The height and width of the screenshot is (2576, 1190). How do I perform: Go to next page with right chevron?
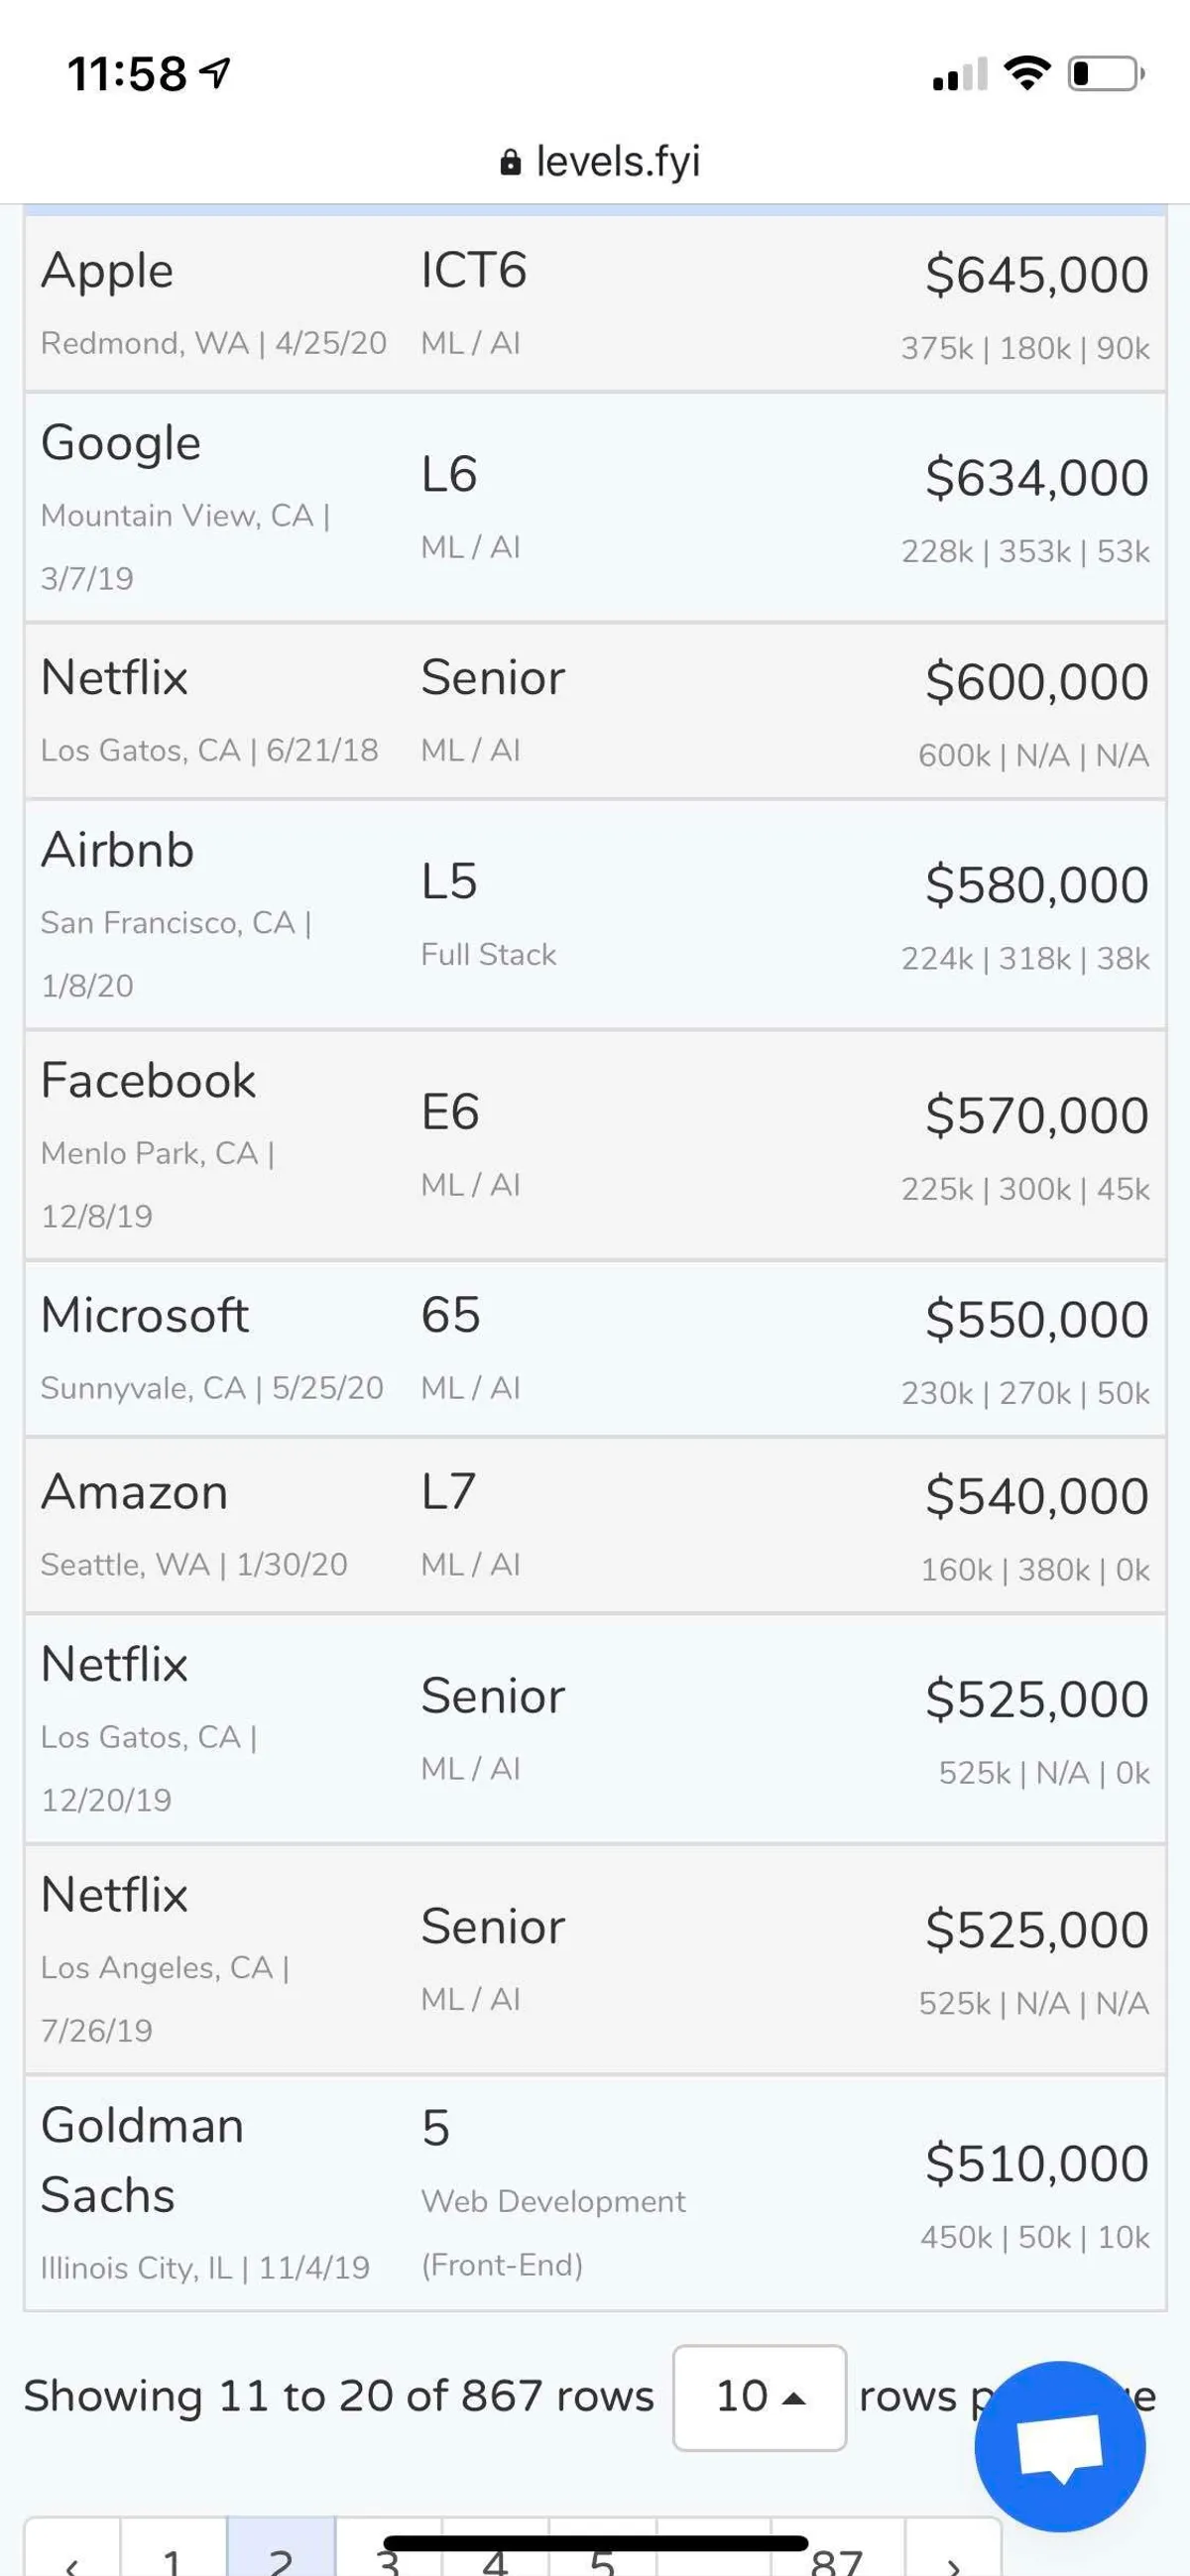pyautogui.click(x=952, y=2560)
